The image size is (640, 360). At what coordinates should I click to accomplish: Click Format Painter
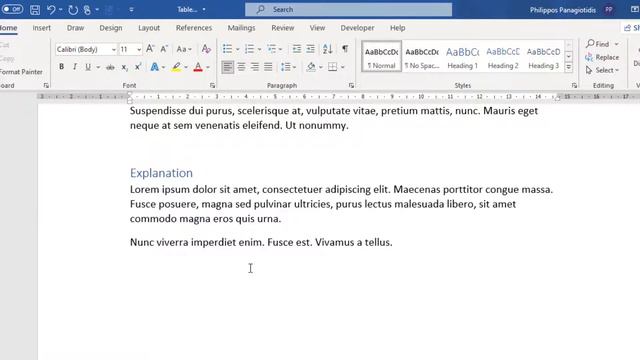click(20, 72)
